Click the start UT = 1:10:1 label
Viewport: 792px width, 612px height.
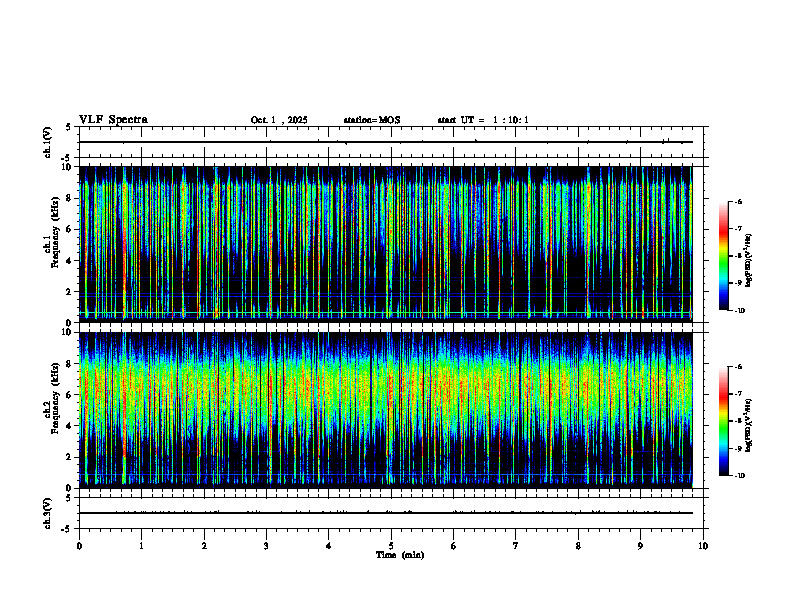pyautogui.click(x=483, y=120)
